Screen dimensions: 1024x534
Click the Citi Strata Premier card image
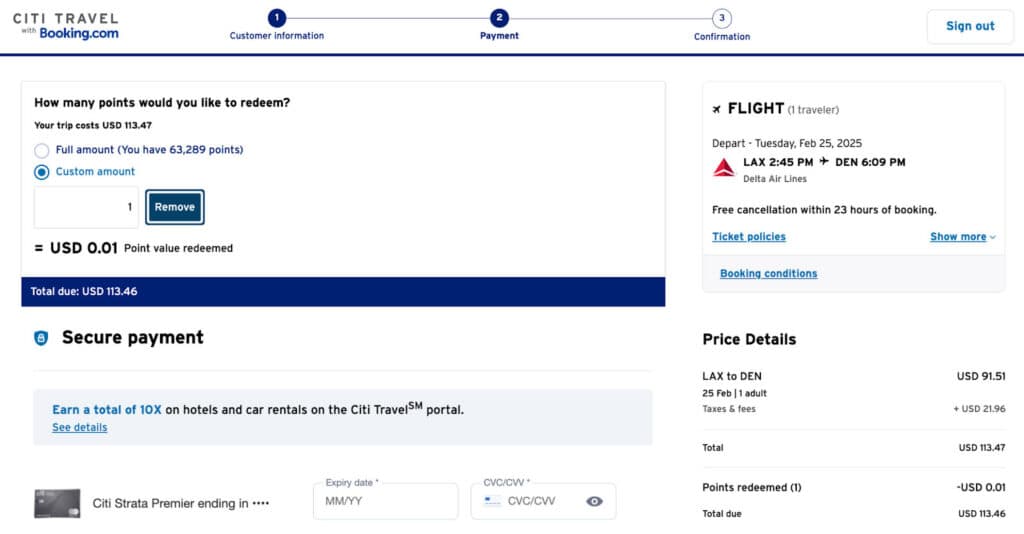[x=57, y=503]
